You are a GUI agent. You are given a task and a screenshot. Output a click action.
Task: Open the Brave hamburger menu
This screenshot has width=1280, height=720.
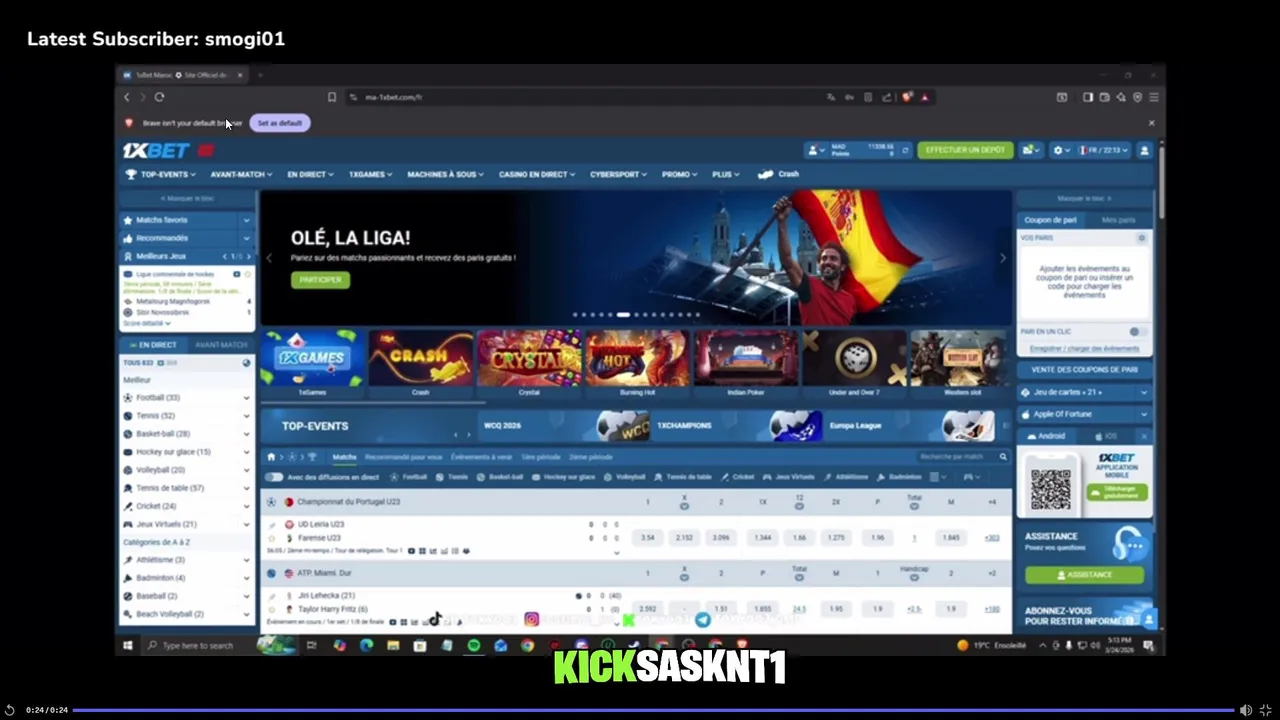click(1153, 97)
